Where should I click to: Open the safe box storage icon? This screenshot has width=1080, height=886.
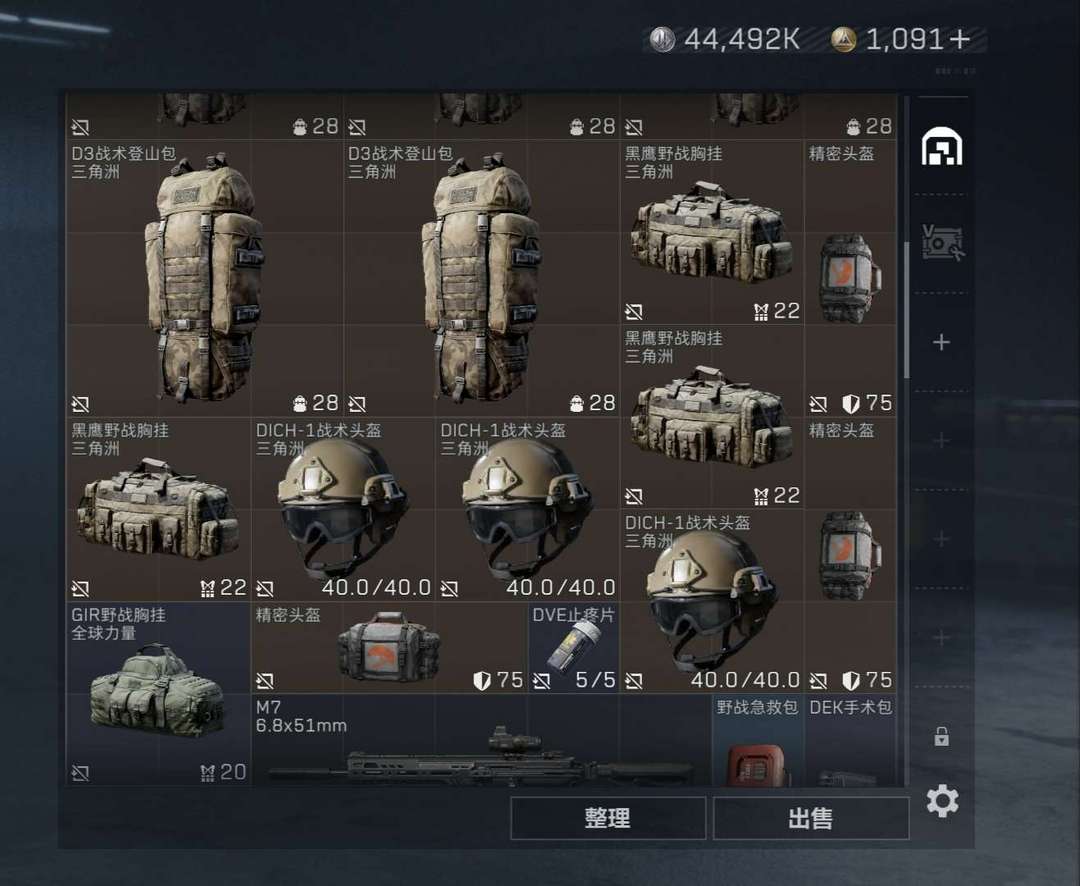point(942,243)
